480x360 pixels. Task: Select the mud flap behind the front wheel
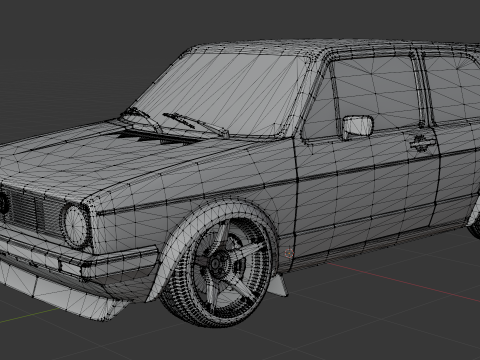[279, 285]
